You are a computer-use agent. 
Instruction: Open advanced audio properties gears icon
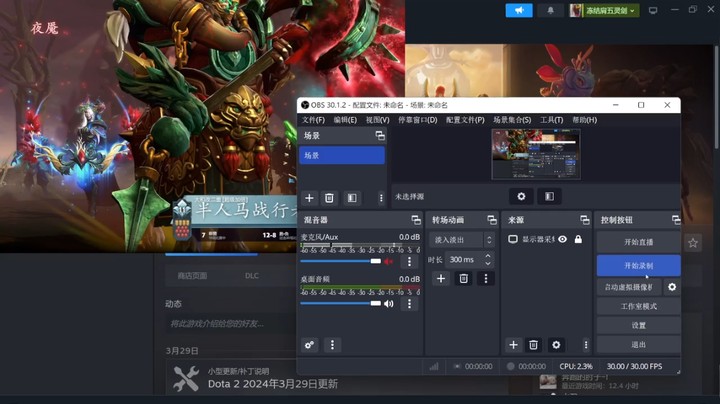click(x=309, y=345)
